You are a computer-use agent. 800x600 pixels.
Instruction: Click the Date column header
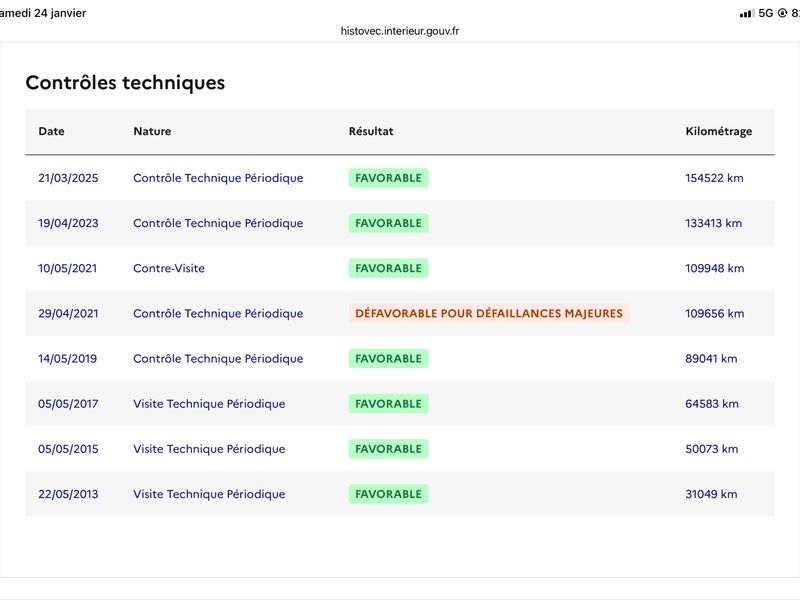[x=51, y=131]
